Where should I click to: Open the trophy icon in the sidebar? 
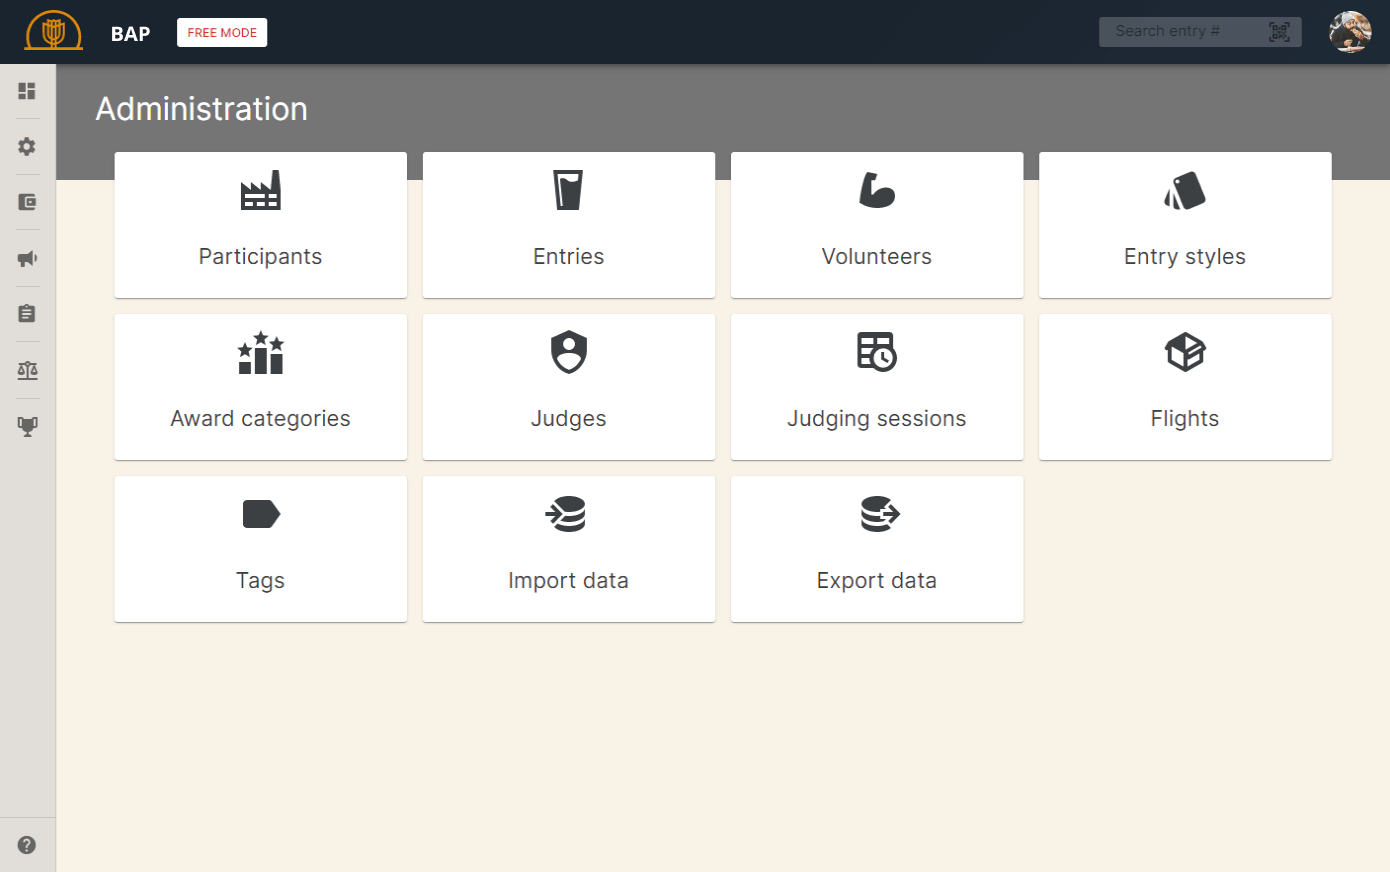click(27, 427)
